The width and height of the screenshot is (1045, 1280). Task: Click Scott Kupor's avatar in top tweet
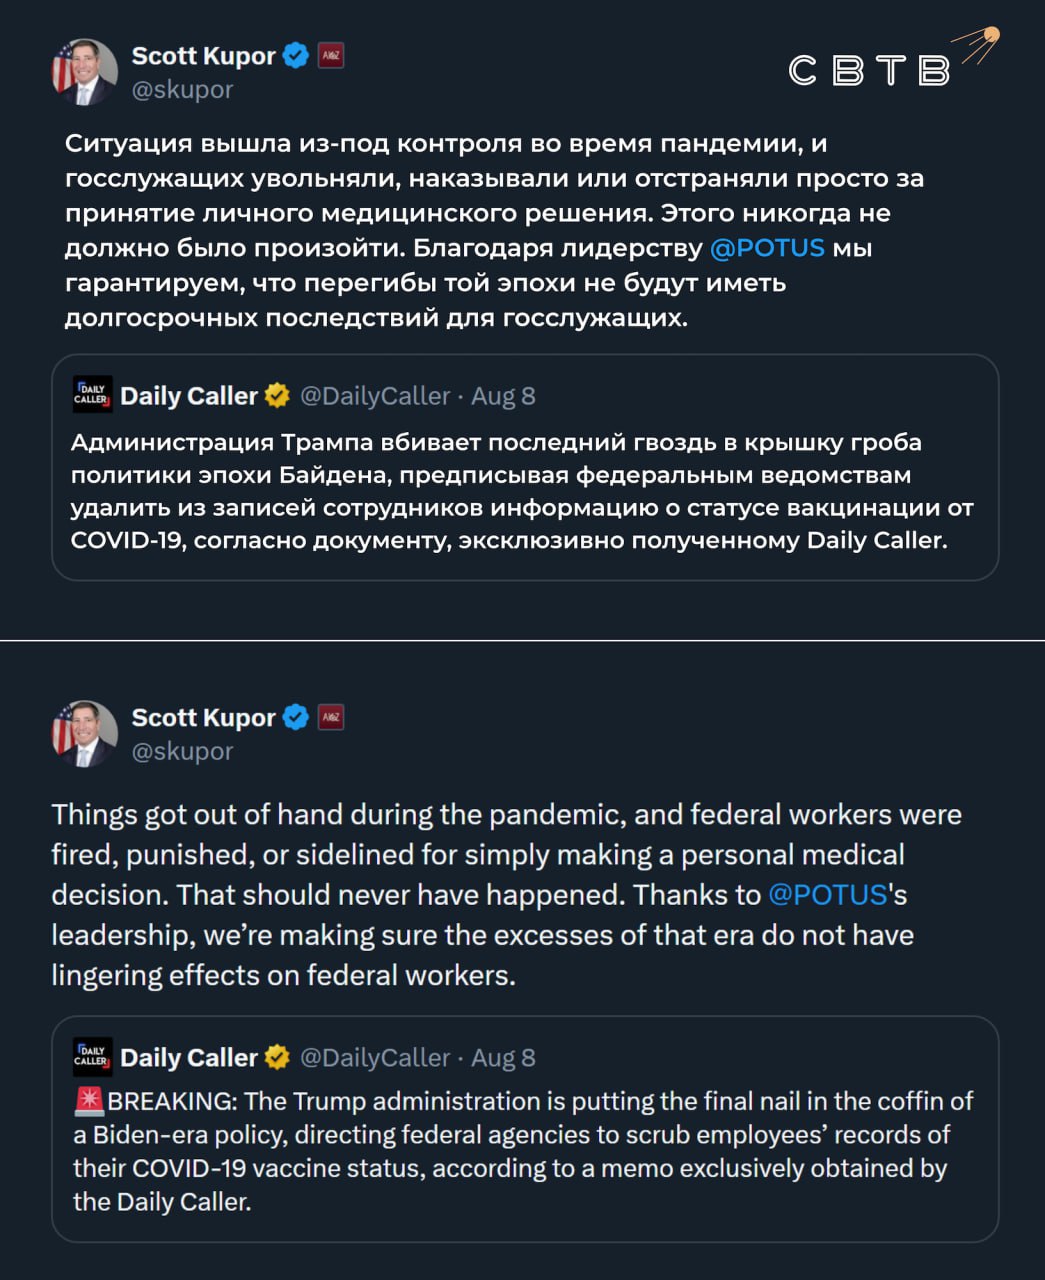(85, 72)
